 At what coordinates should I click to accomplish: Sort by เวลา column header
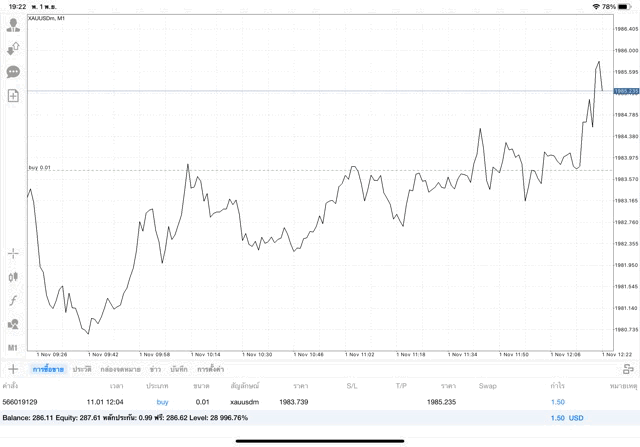click(x=116, y=386)
